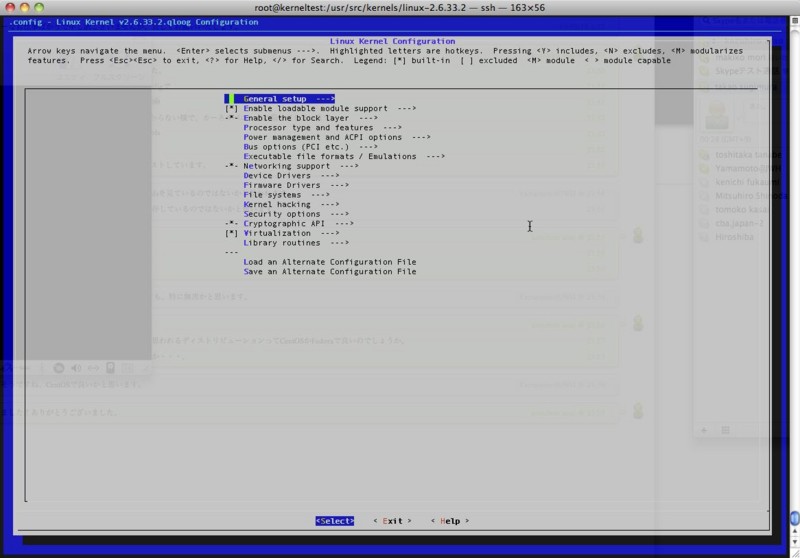Screen dimensions: 800x558
Task: Expand Executable file formats / Emulations arrow
Action: [x=435, y=156]
